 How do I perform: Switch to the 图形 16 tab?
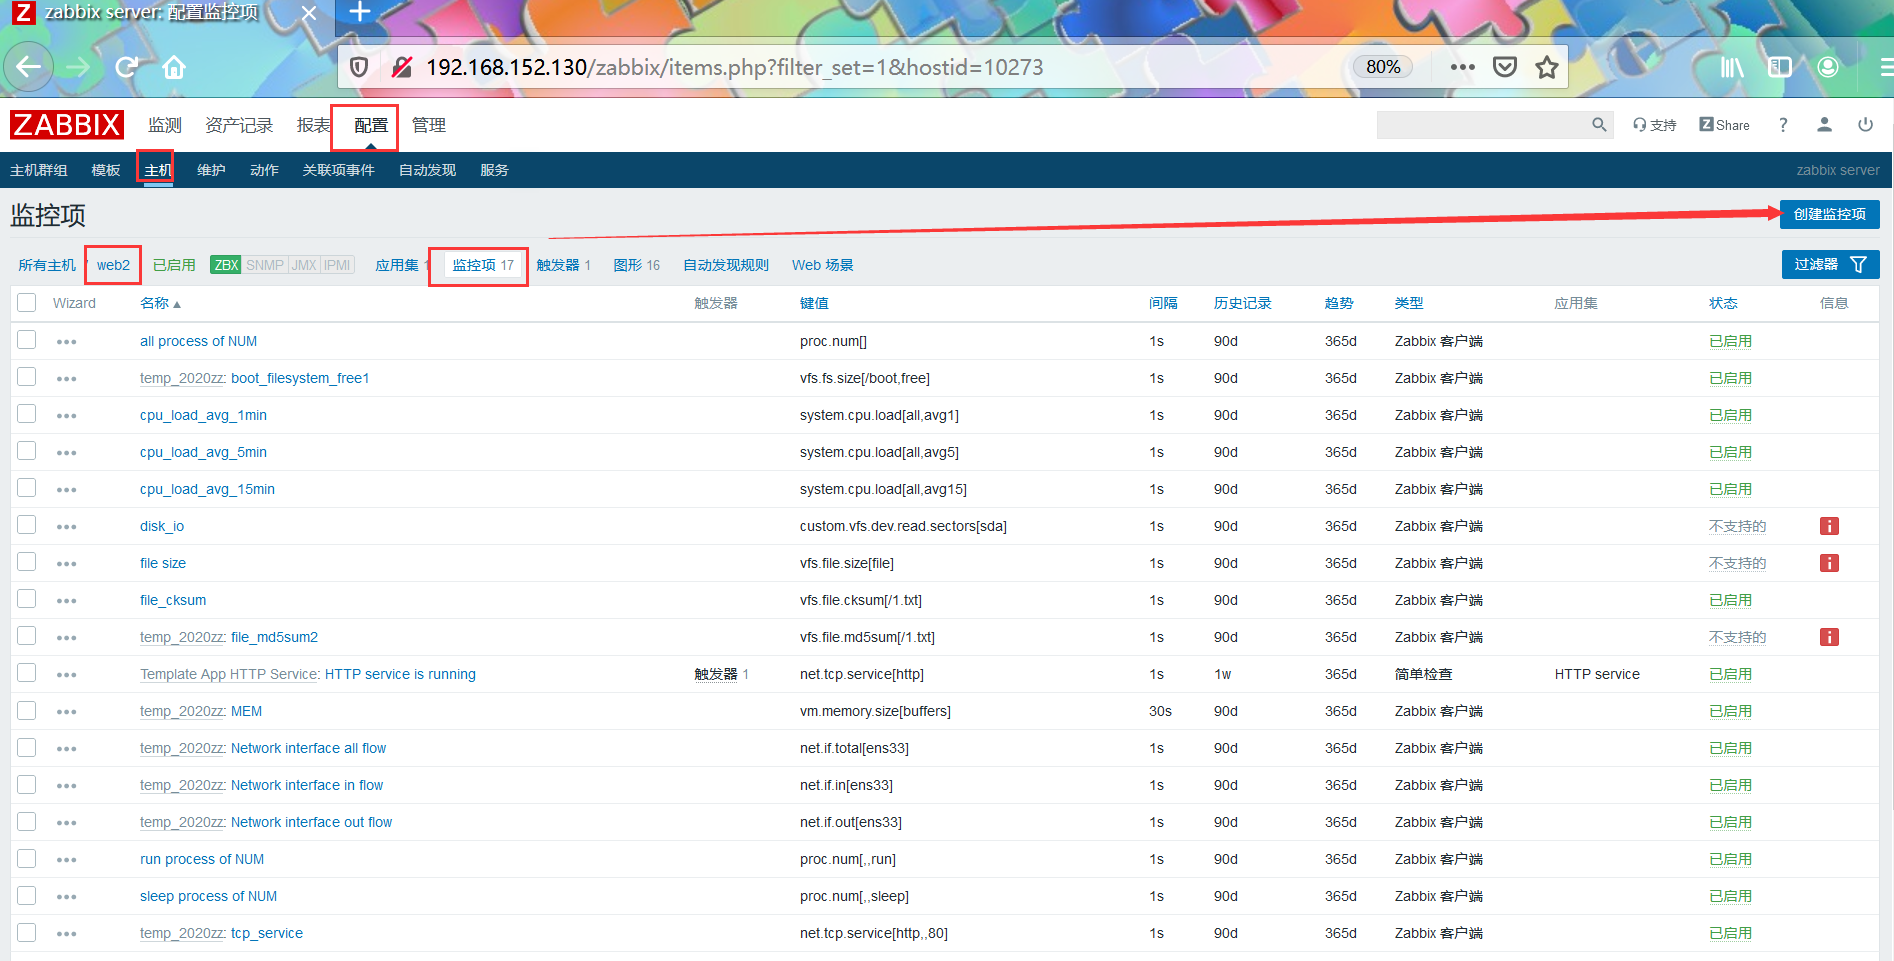[637, 265]
